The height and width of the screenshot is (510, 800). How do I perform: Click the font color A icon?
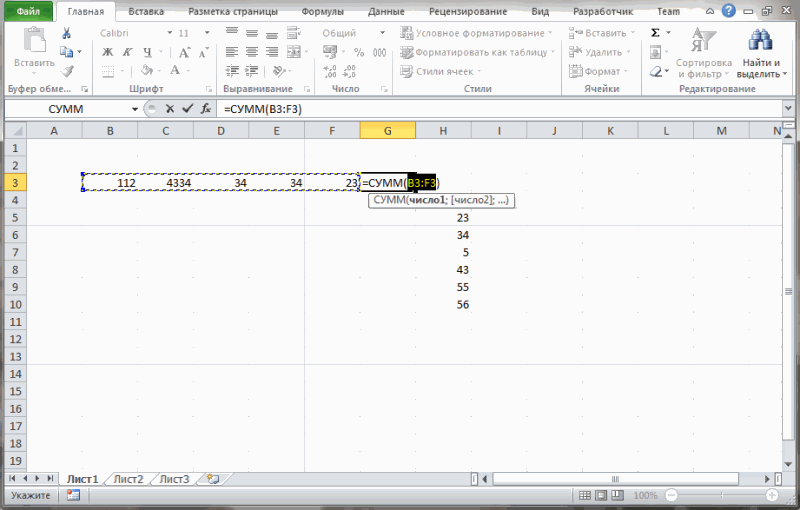(175, 71)
